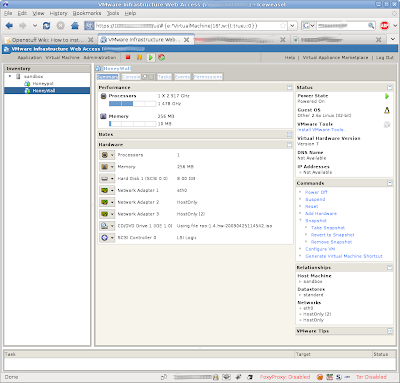This screenshot has height=383, width=400.
Task: Switch to Openstuff Wiki browser tab
Action: click(50, 40)
